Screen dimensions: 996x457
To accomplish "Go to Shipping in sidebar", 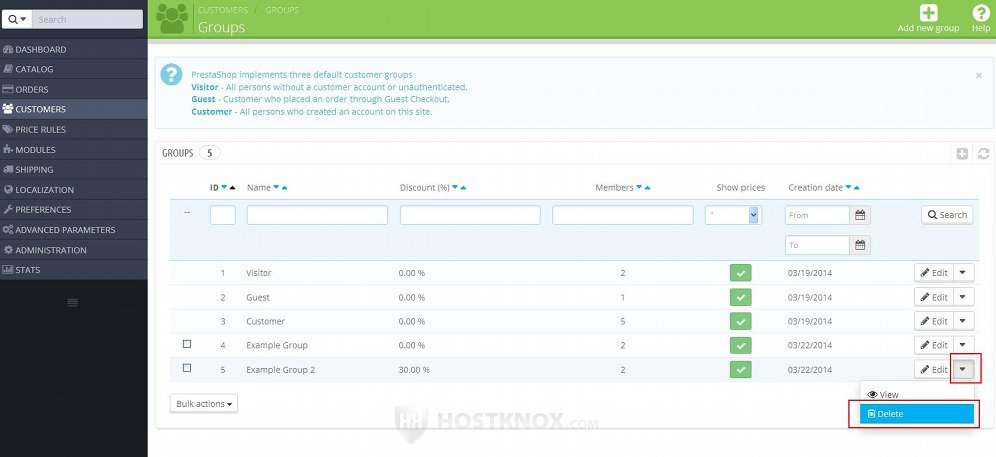I will coord(74,170).
